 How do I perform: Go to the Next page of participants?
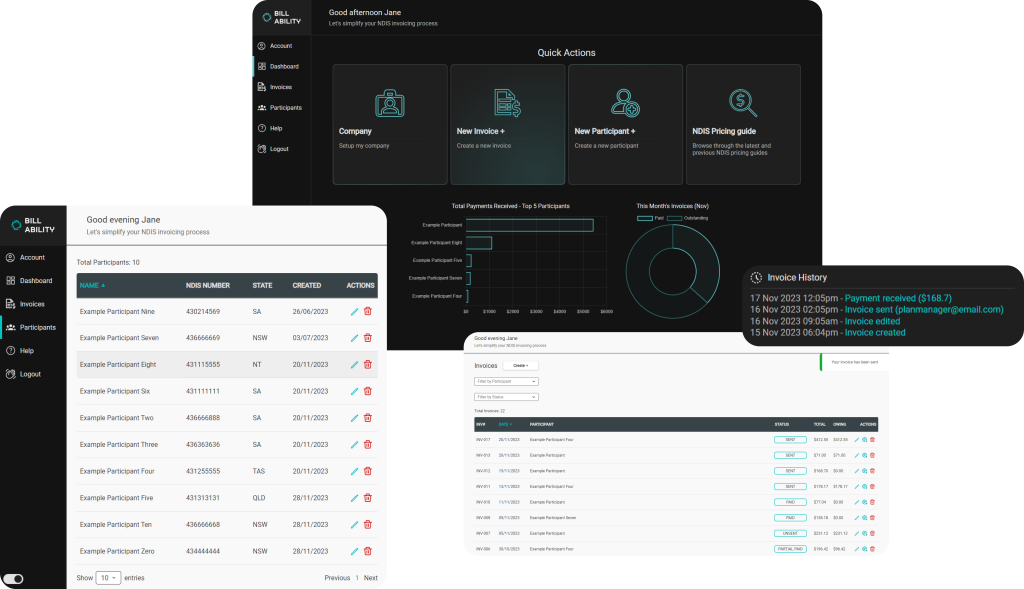point(369,577)
